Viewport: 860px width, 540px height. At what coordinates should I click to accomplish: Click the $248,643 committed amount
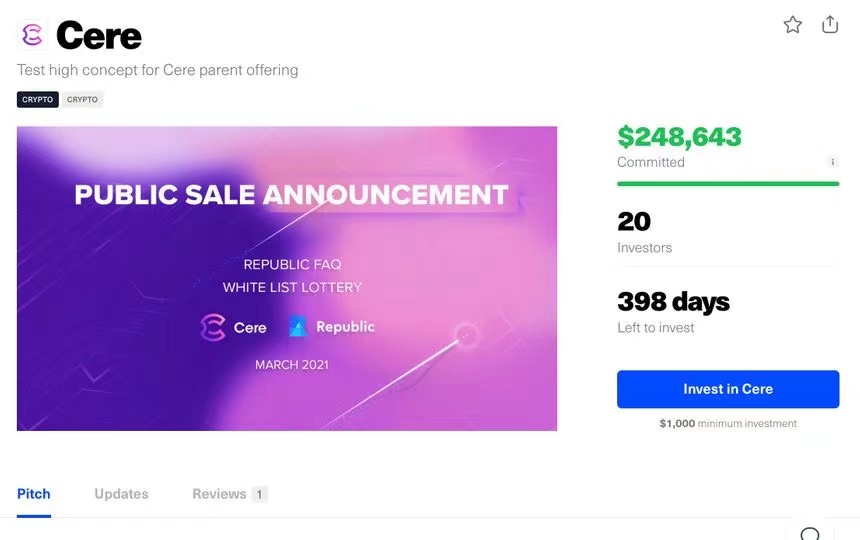point(679,137)
